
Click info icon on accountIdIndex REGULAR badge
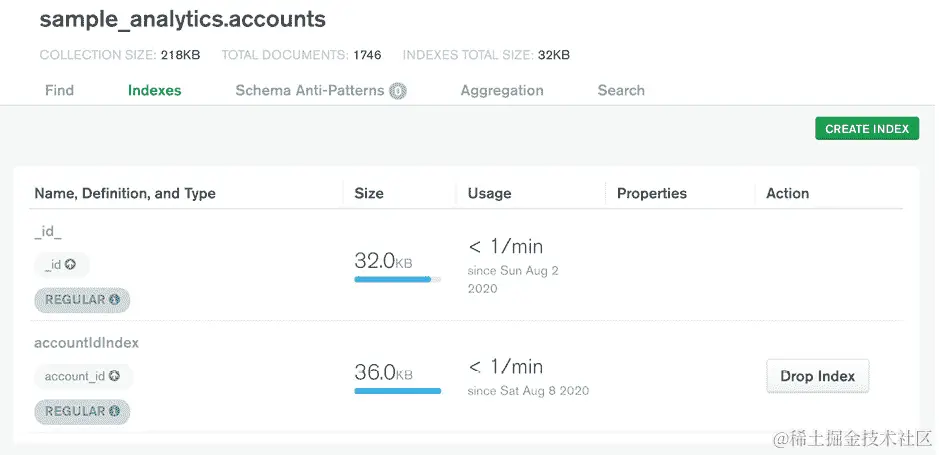pyautogui.click(x=114, y=411)
